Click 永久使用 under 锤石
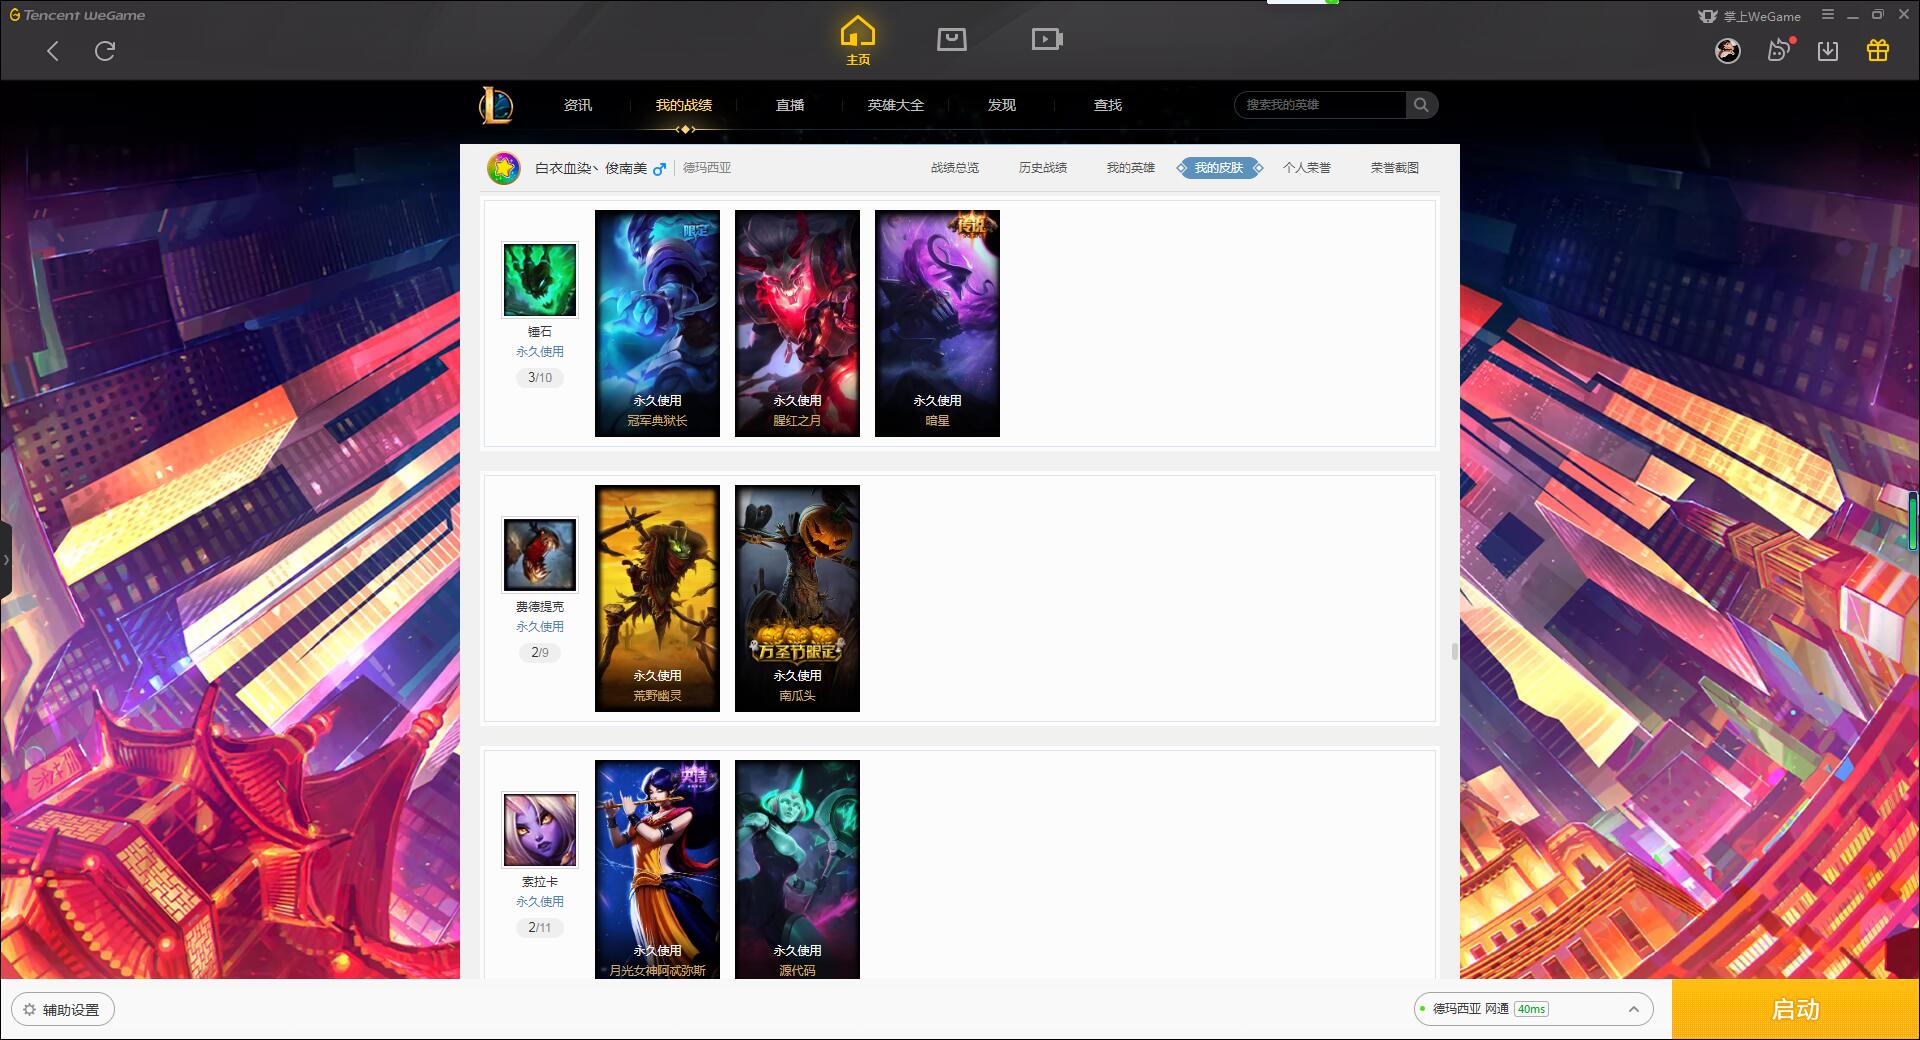1920x1040 pixels. click(540, 352)
